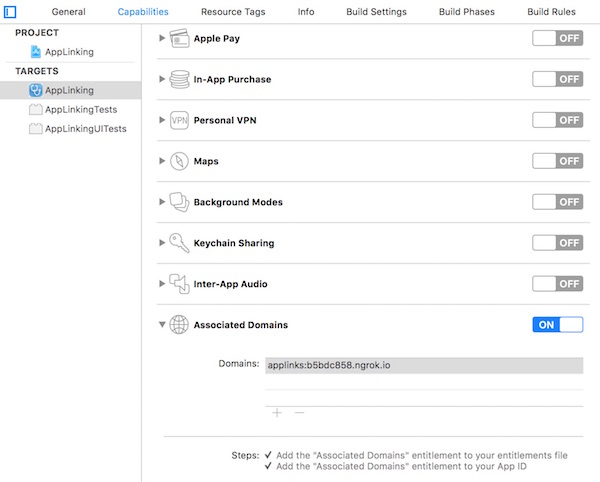Click the Apple Pay card icon
600x482 pixels.
pyautogui.click(x=179, y=38)
